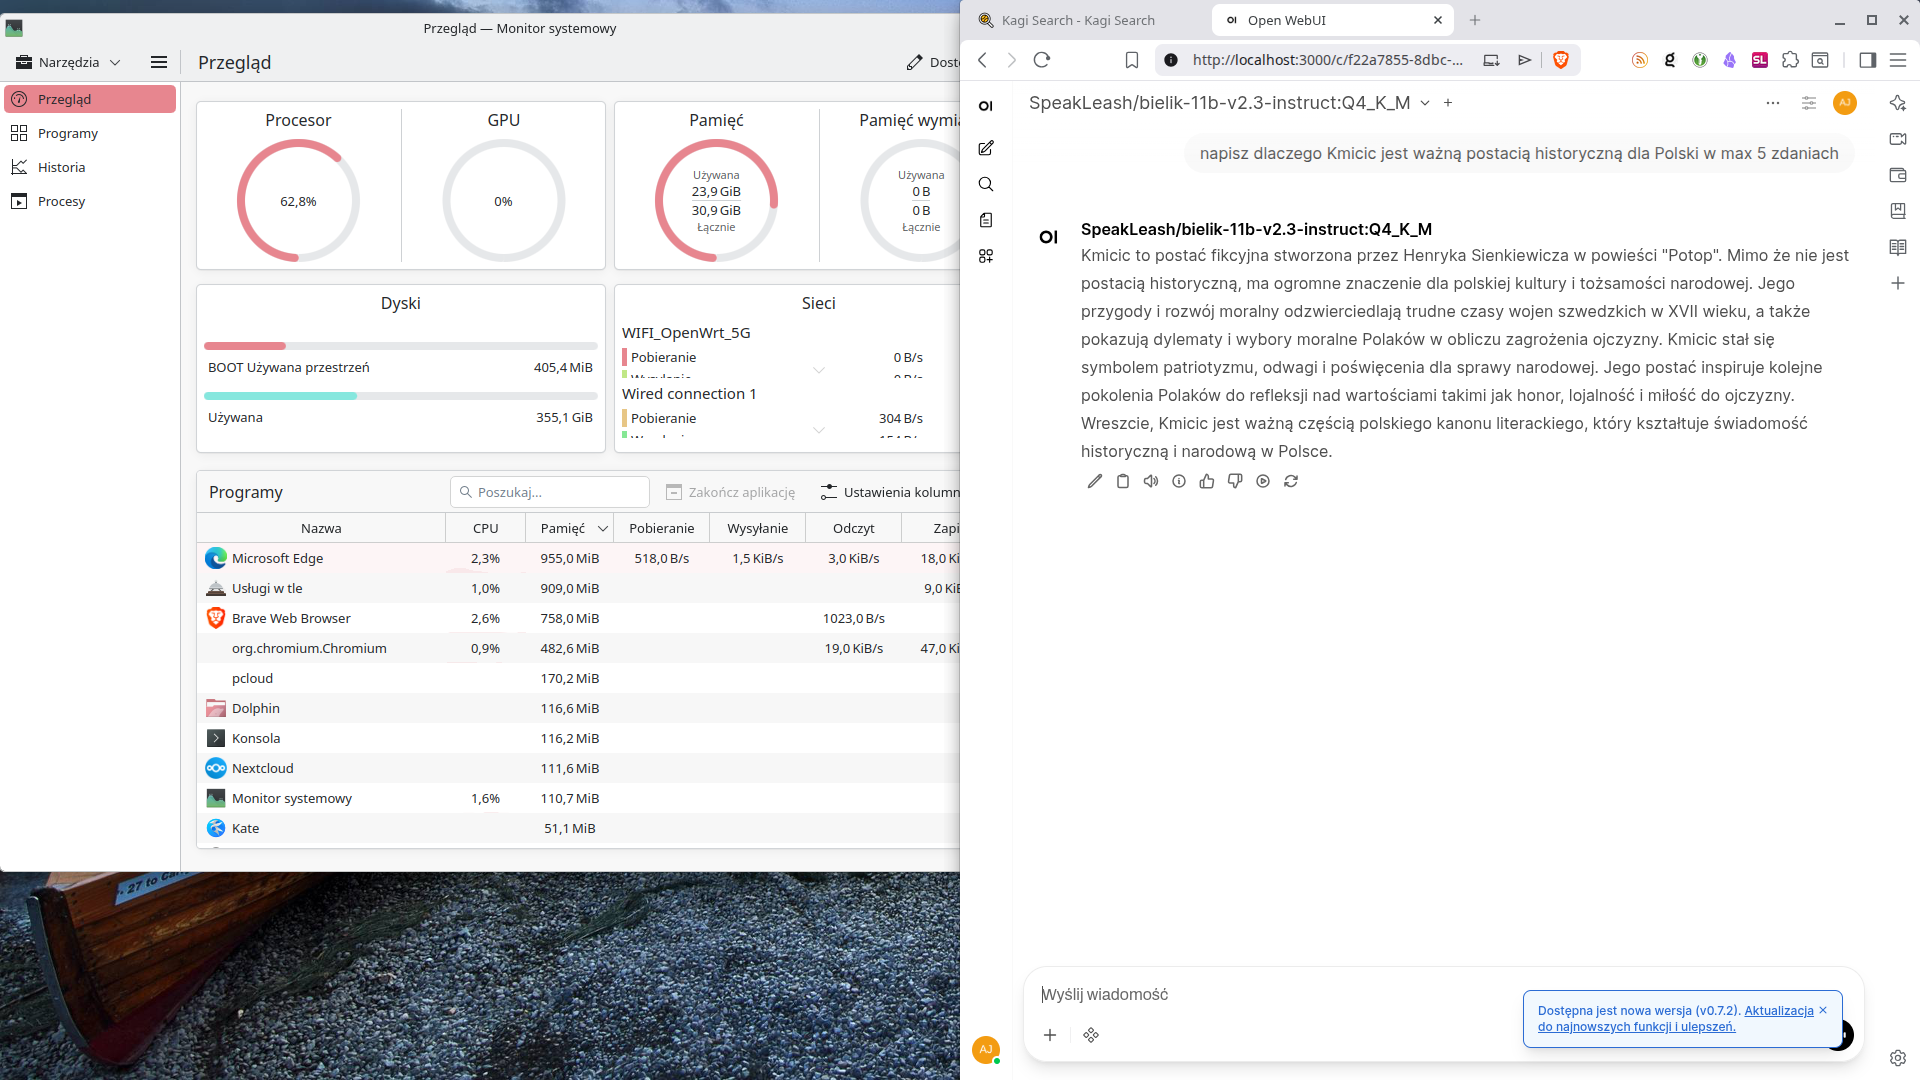Screen dimensions: 1920x1080
Task: Open chat controls sliders icon
Action: point(1808,103)
